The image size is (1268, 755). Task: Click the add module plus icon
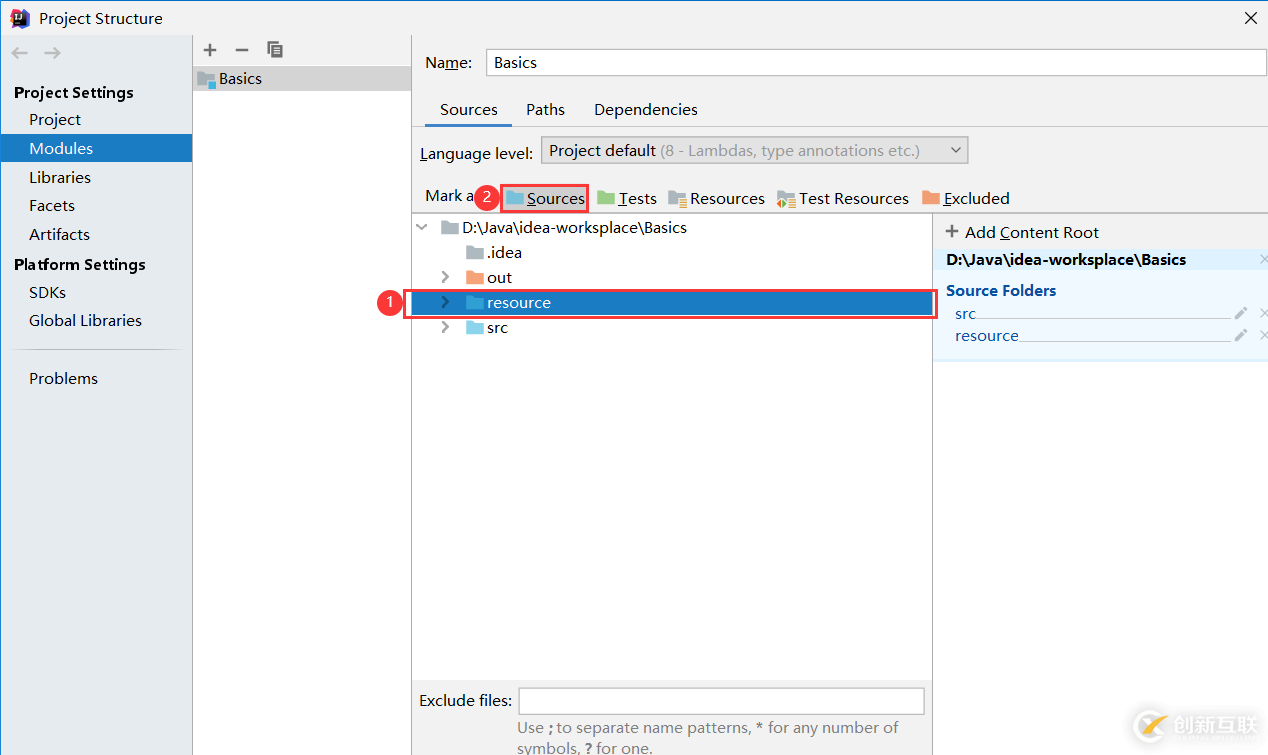coord(210,50)
